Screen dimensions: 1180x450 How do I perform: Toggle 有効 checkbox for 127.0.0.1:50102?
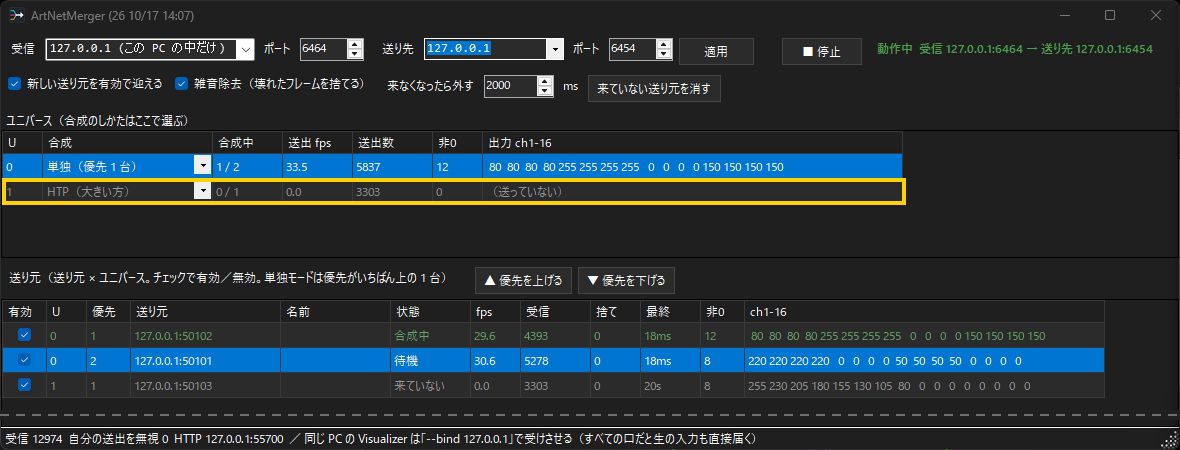coord(24,336)
